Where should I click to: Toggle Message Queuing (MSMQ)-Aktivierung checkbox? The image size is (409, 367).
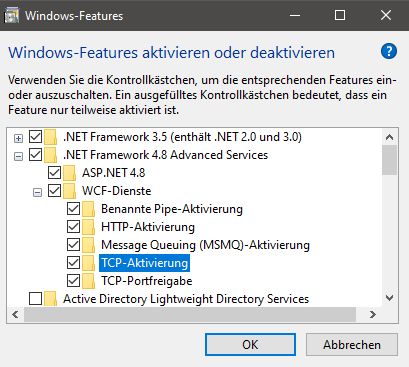pos(73,245)
